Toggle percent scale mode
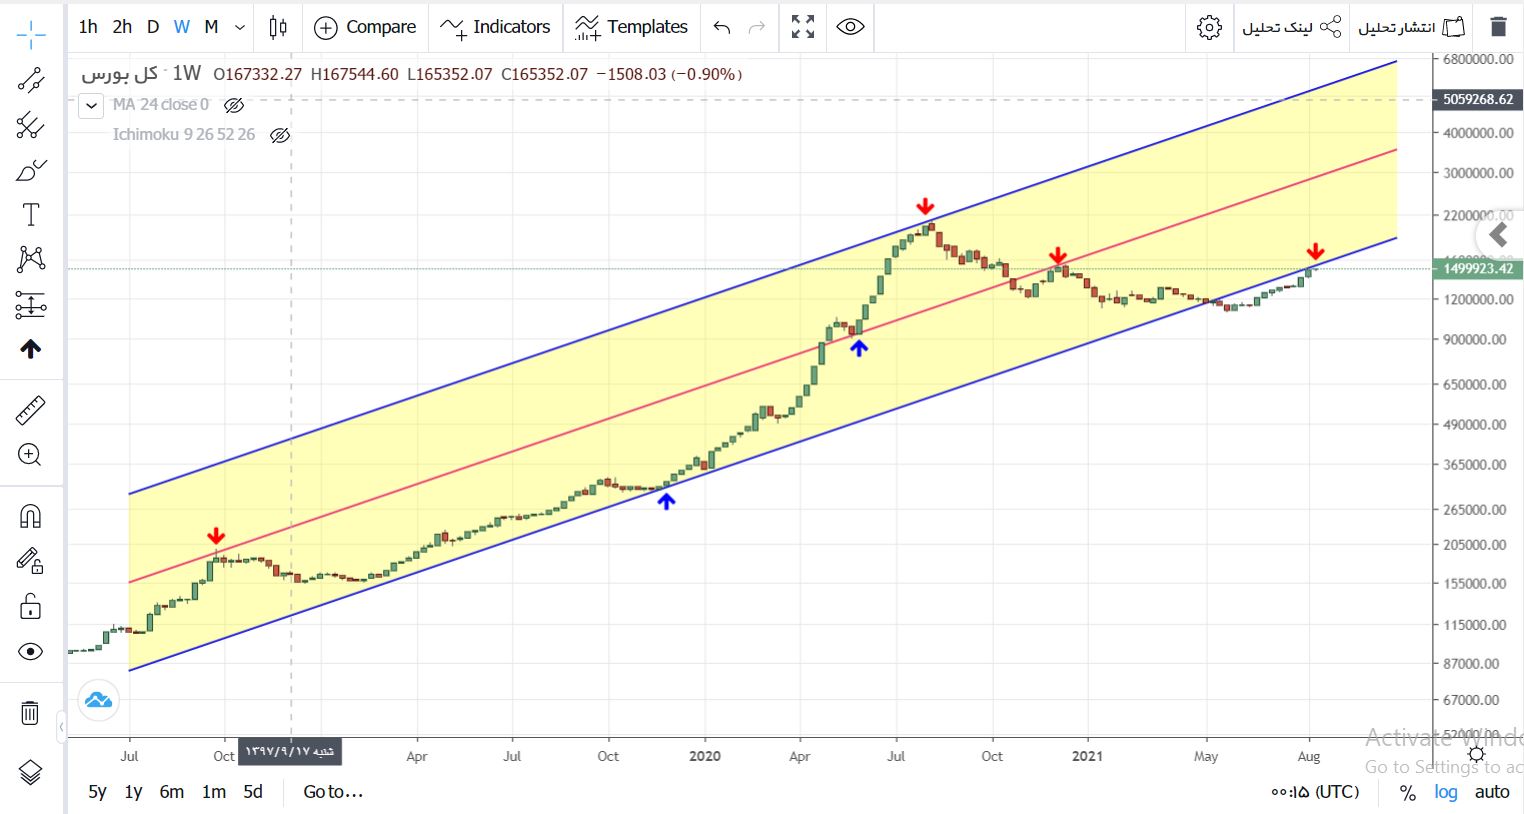1524x814 pixels. point(1407,792)
